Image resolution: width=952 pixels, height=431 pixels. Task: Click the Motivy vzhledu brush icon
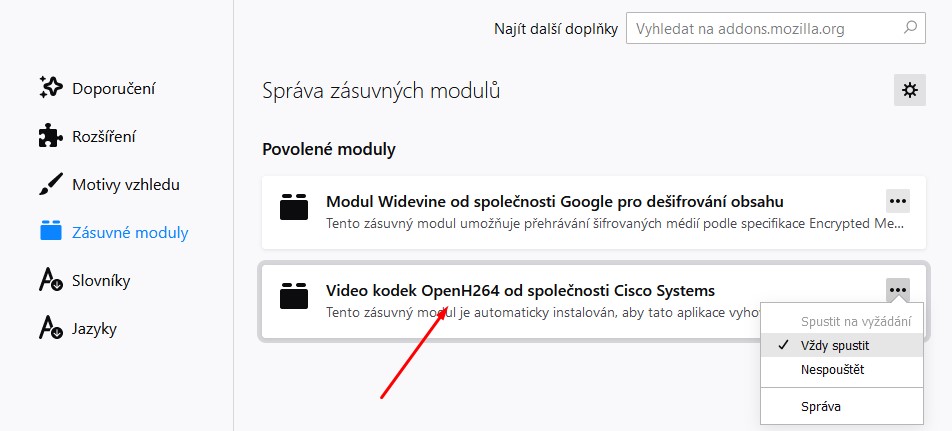coord(51,184)
